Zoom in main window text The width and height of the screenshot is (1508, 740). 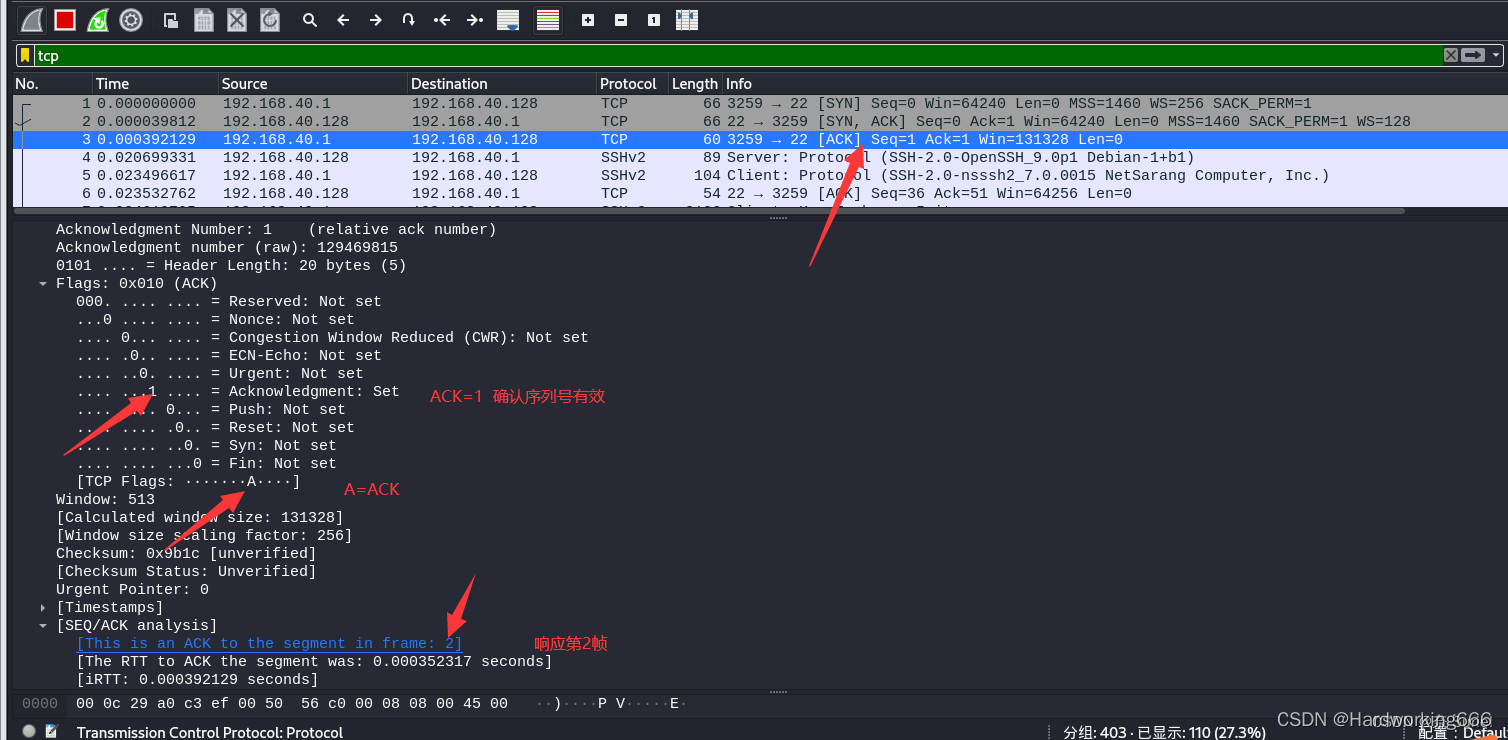point(588,20)
